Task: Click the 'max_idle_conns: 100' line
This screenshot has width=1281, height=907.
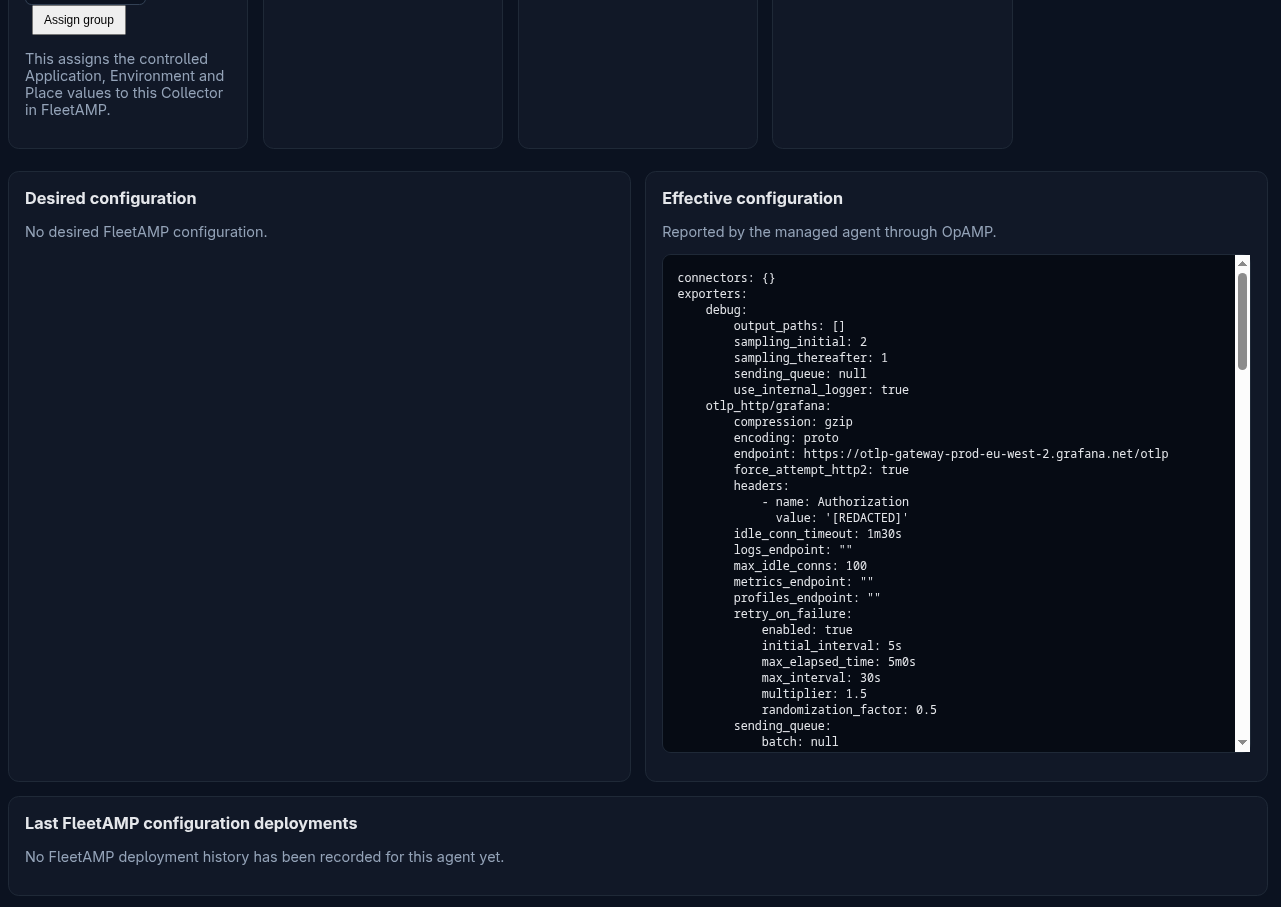Action: (800, 566)
